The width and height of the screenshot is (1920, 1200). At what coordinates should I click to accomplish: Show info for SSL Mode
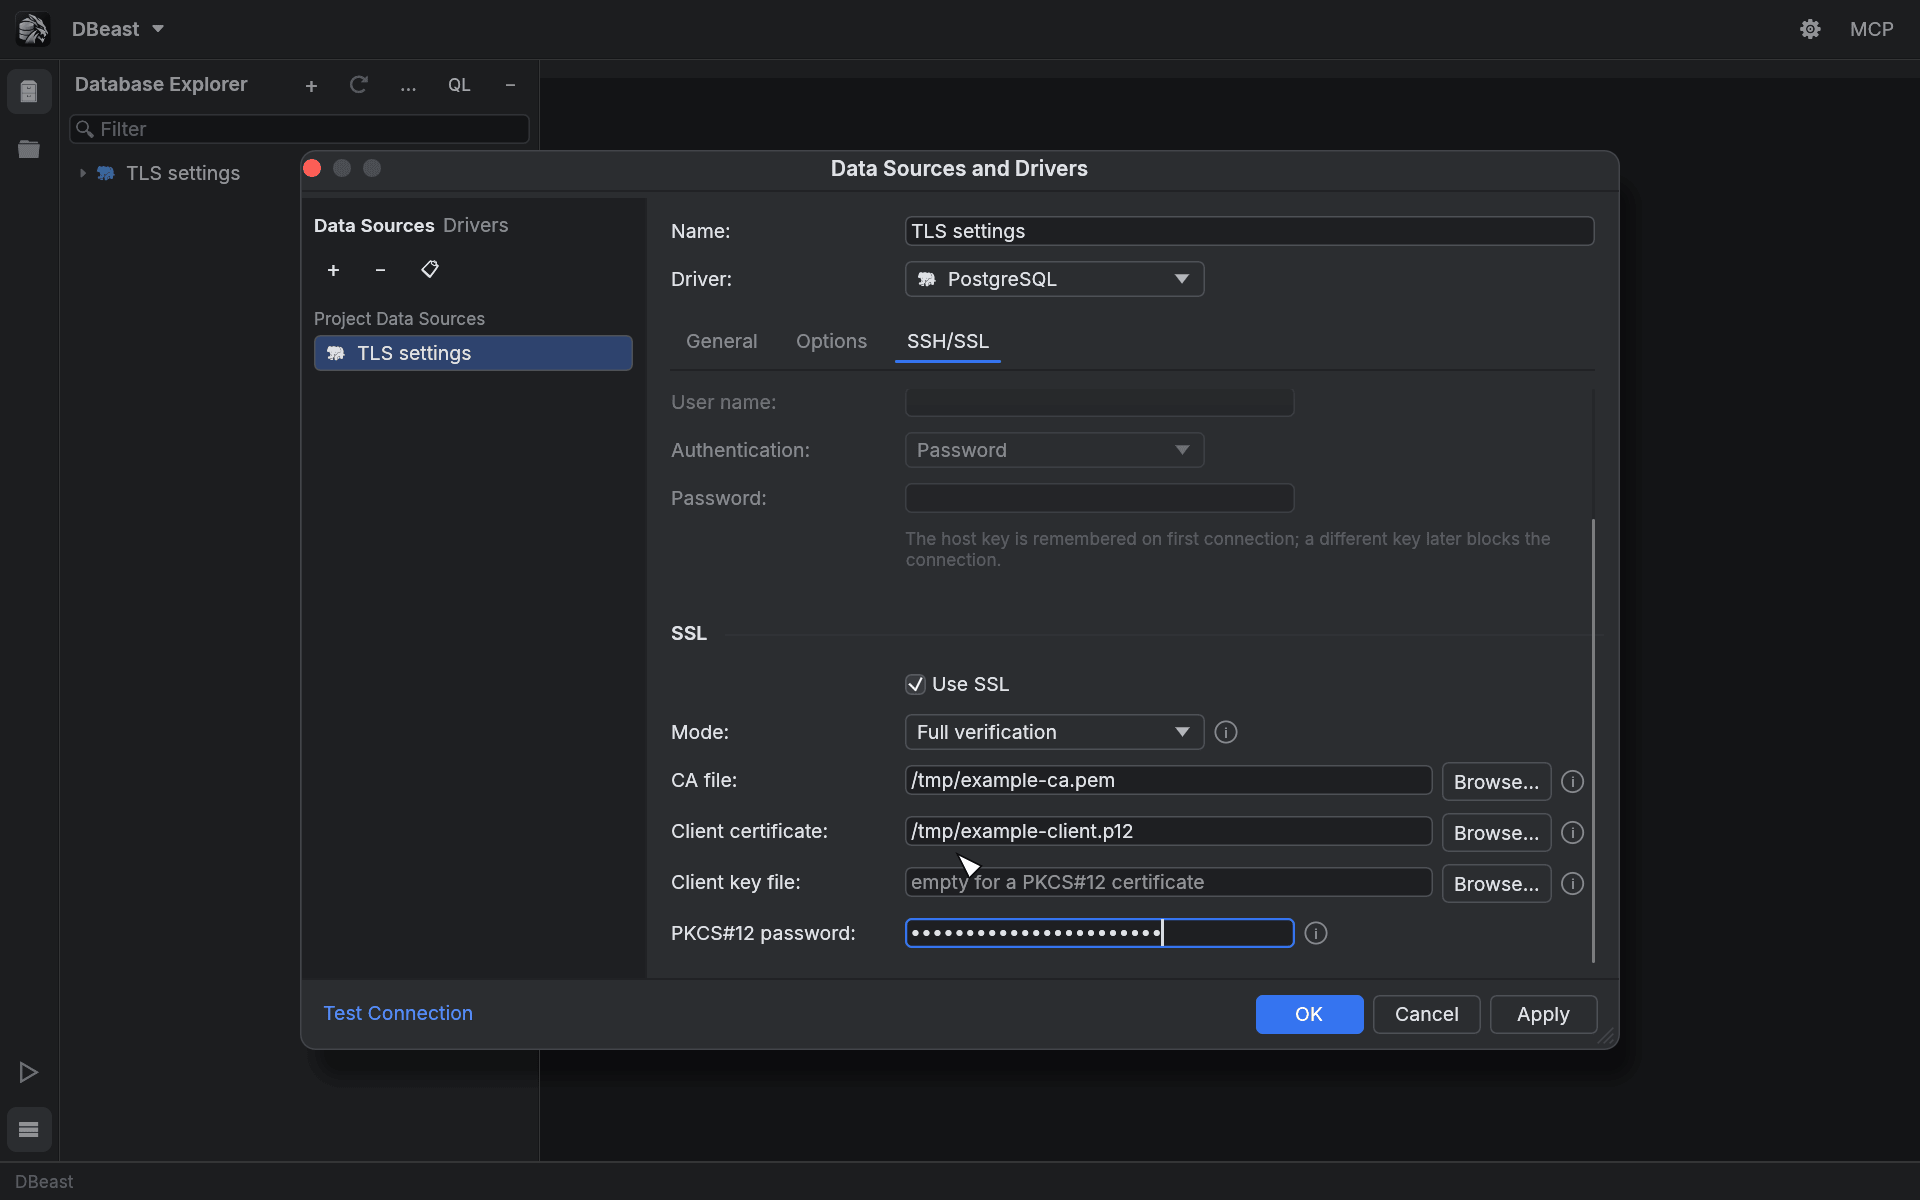1226,732
